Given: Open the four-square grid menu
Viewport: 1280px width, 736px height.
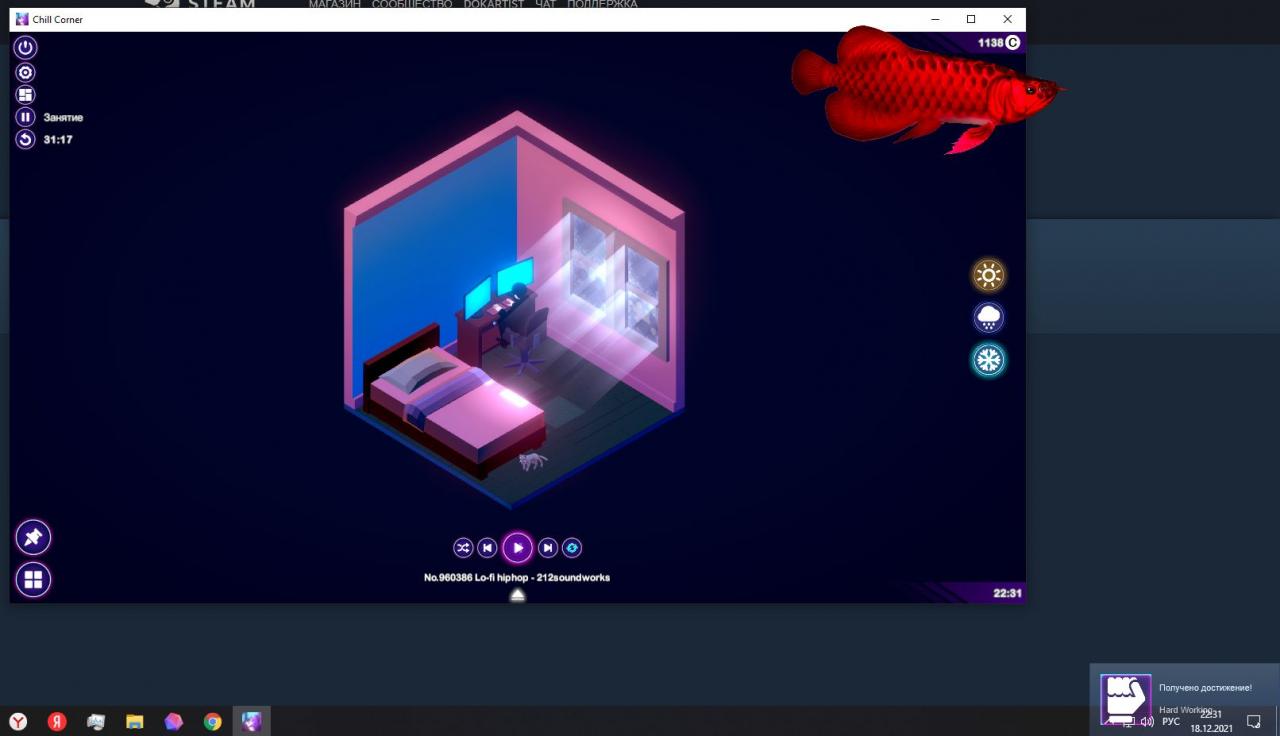Looking at the screenshot, I should pyautogui.click(x=33, y=579).
